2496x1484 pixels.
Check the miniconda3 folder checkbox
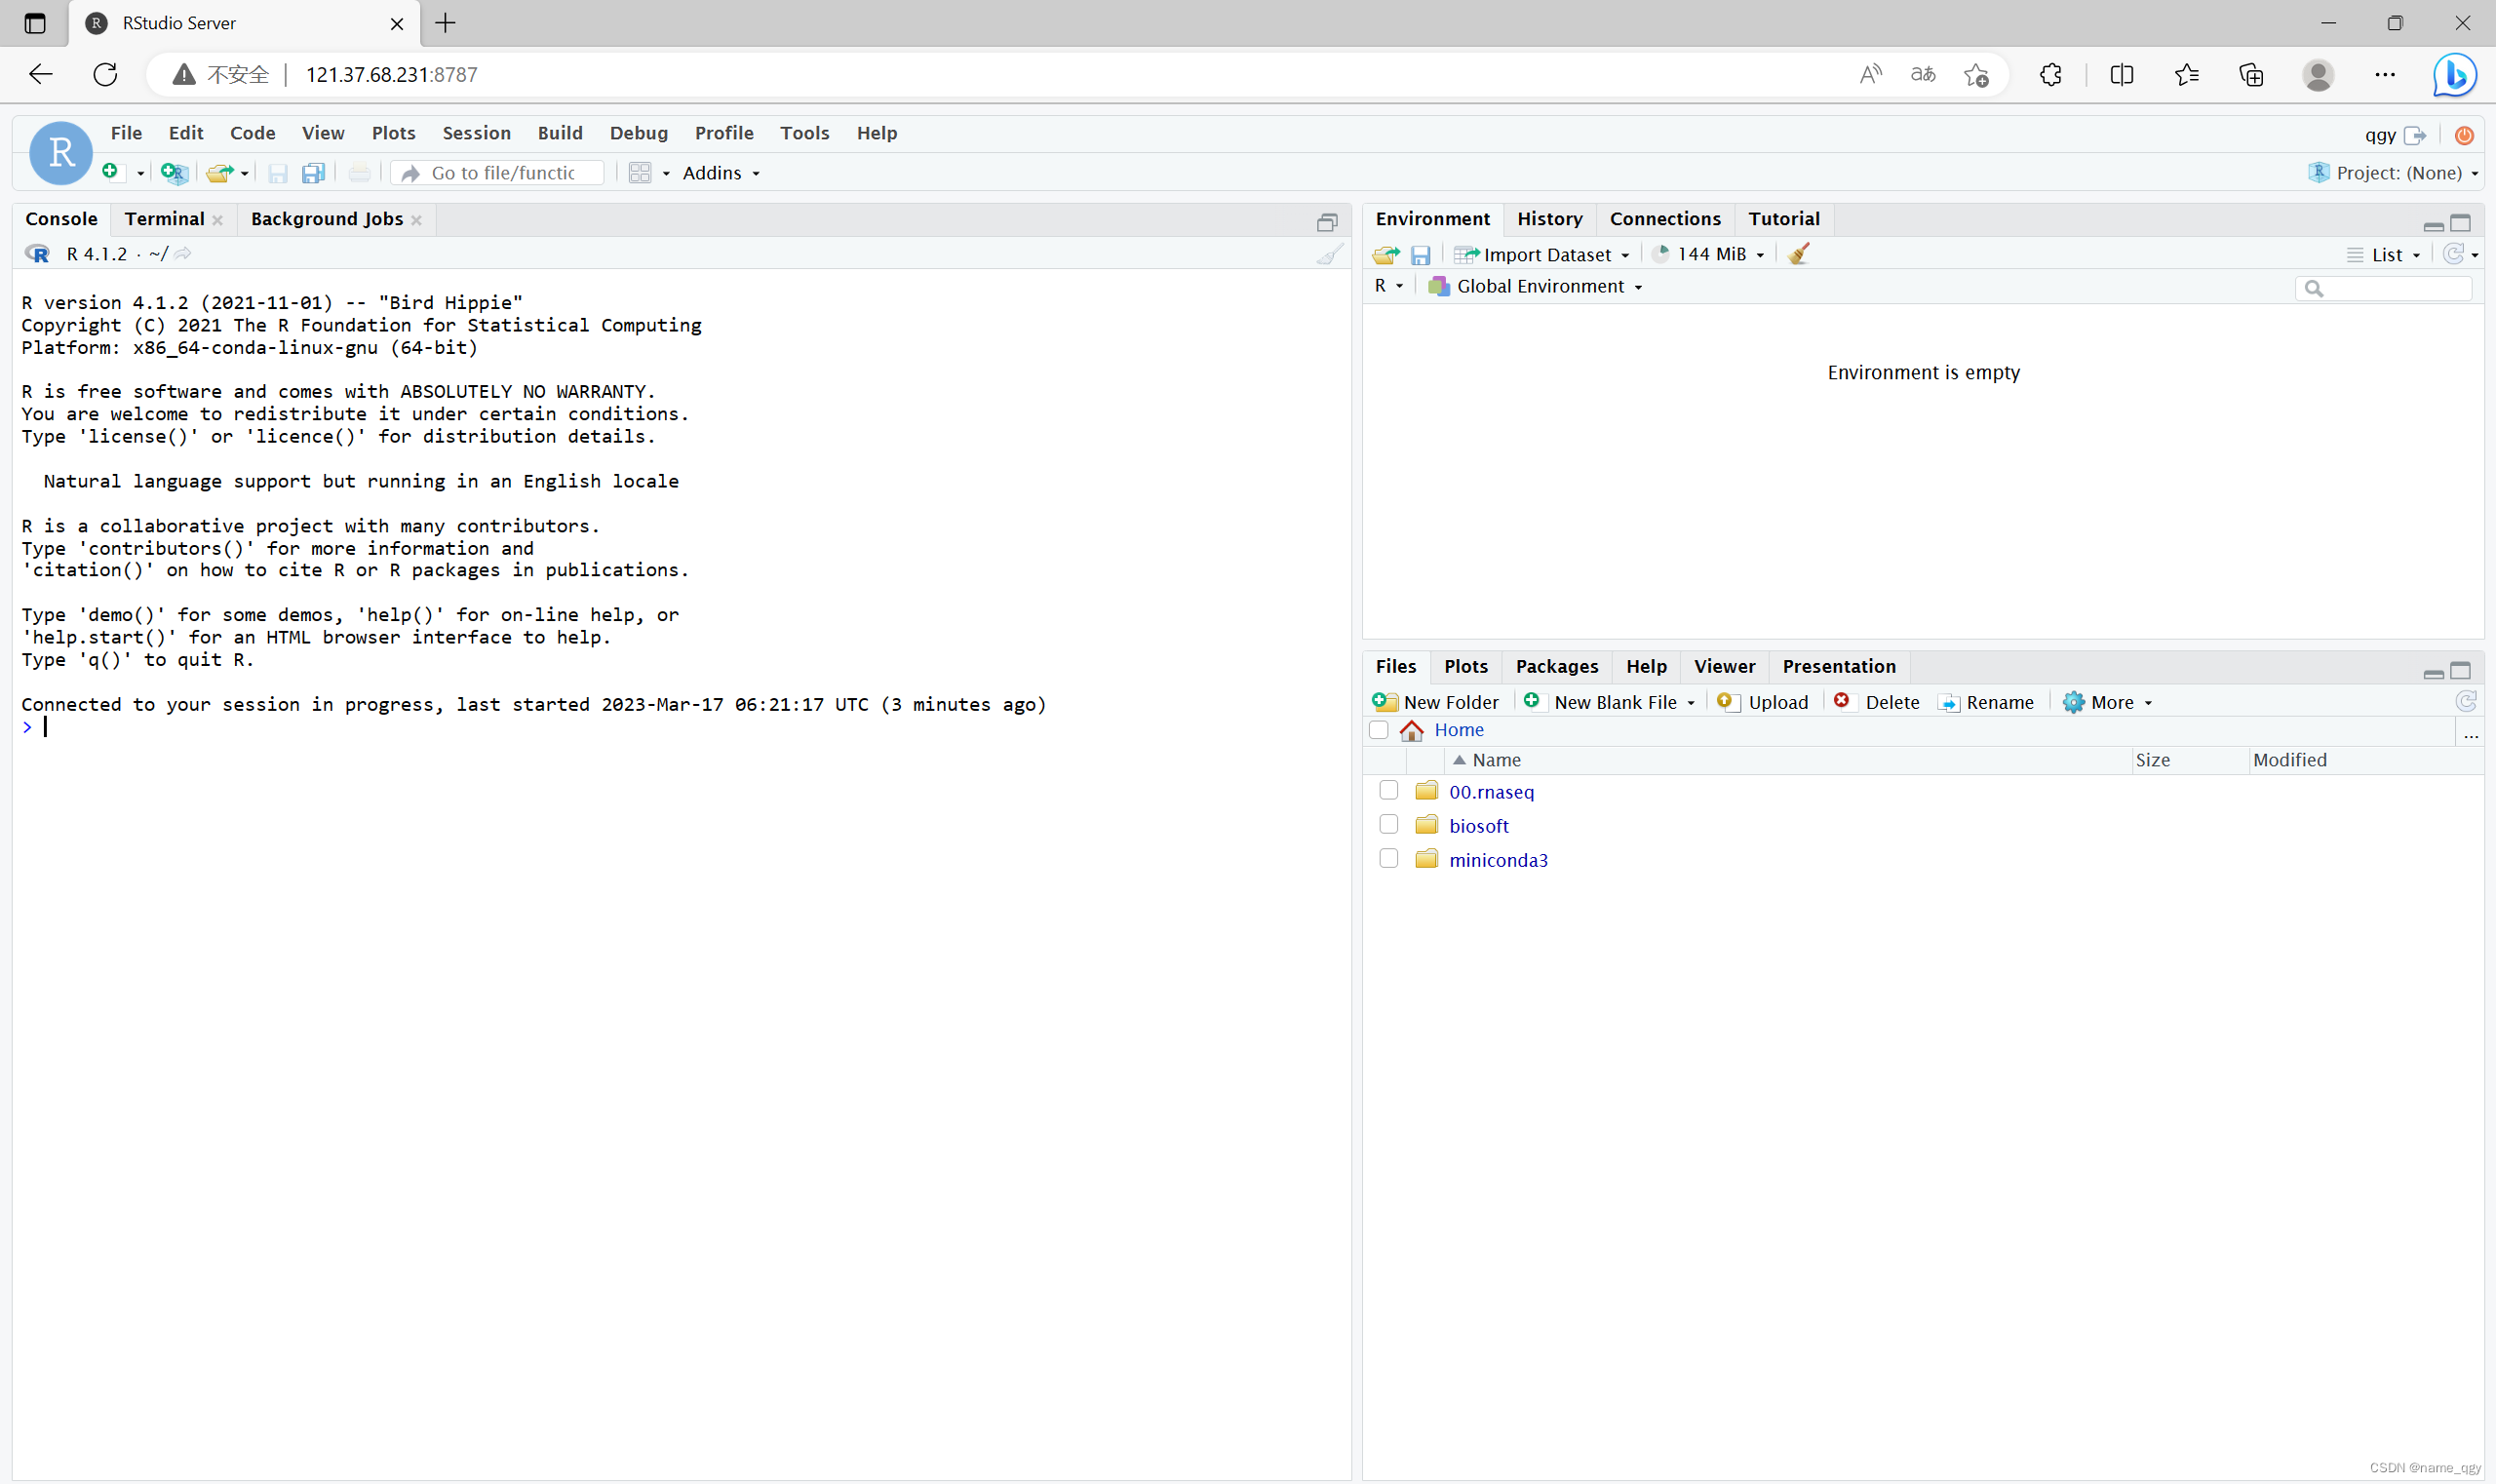pyautogui.click(x=1388, y=858)
